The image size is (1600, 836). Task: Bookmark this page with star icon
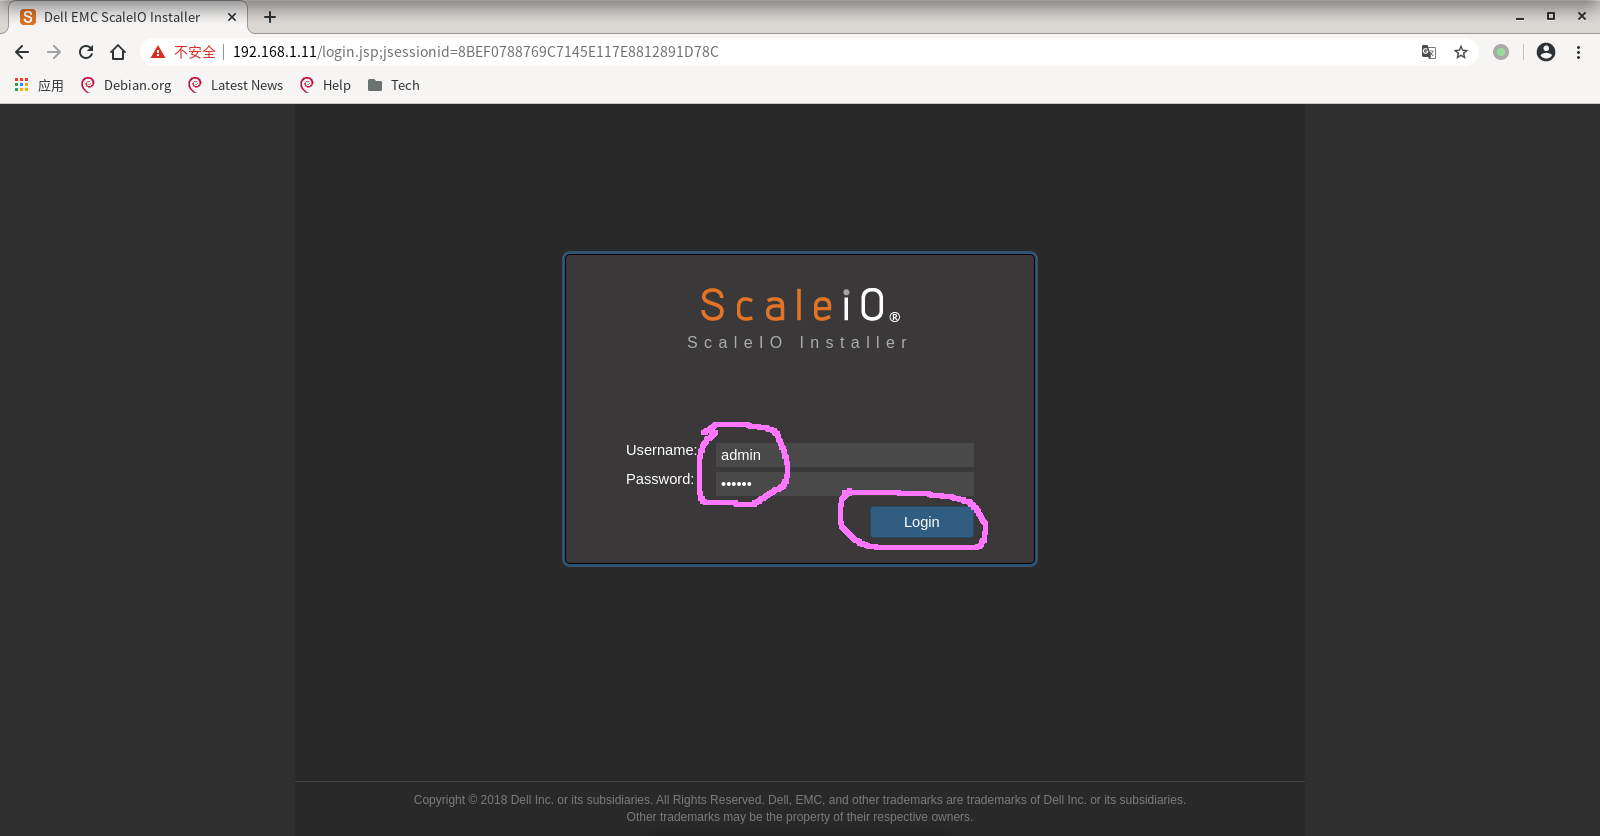(x=1461, y=52)
